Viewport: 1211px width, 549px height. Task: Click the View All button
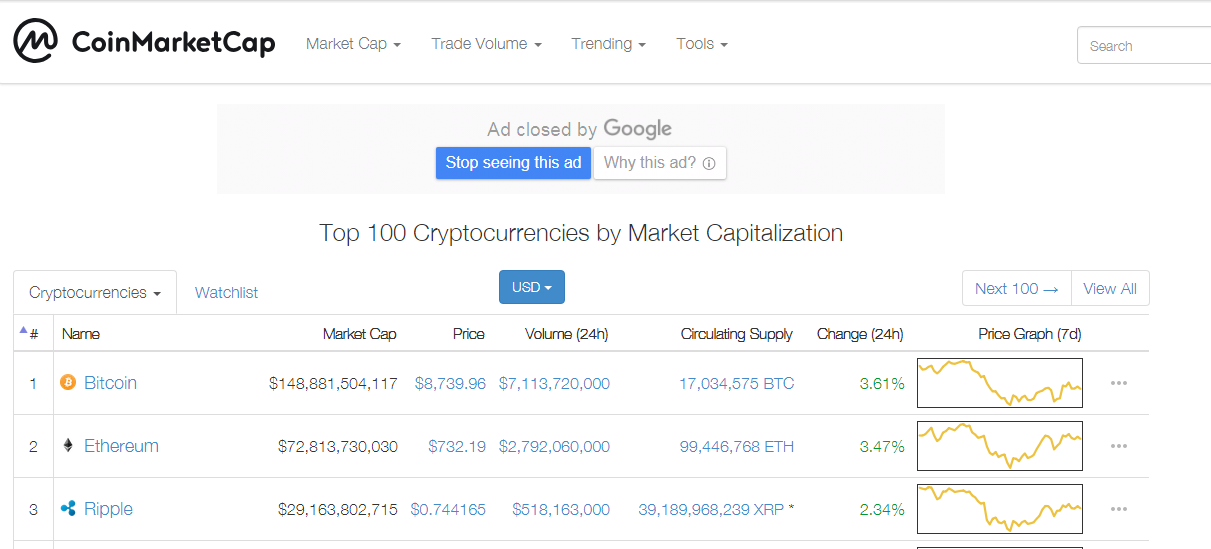click(x=1110, y=289)
